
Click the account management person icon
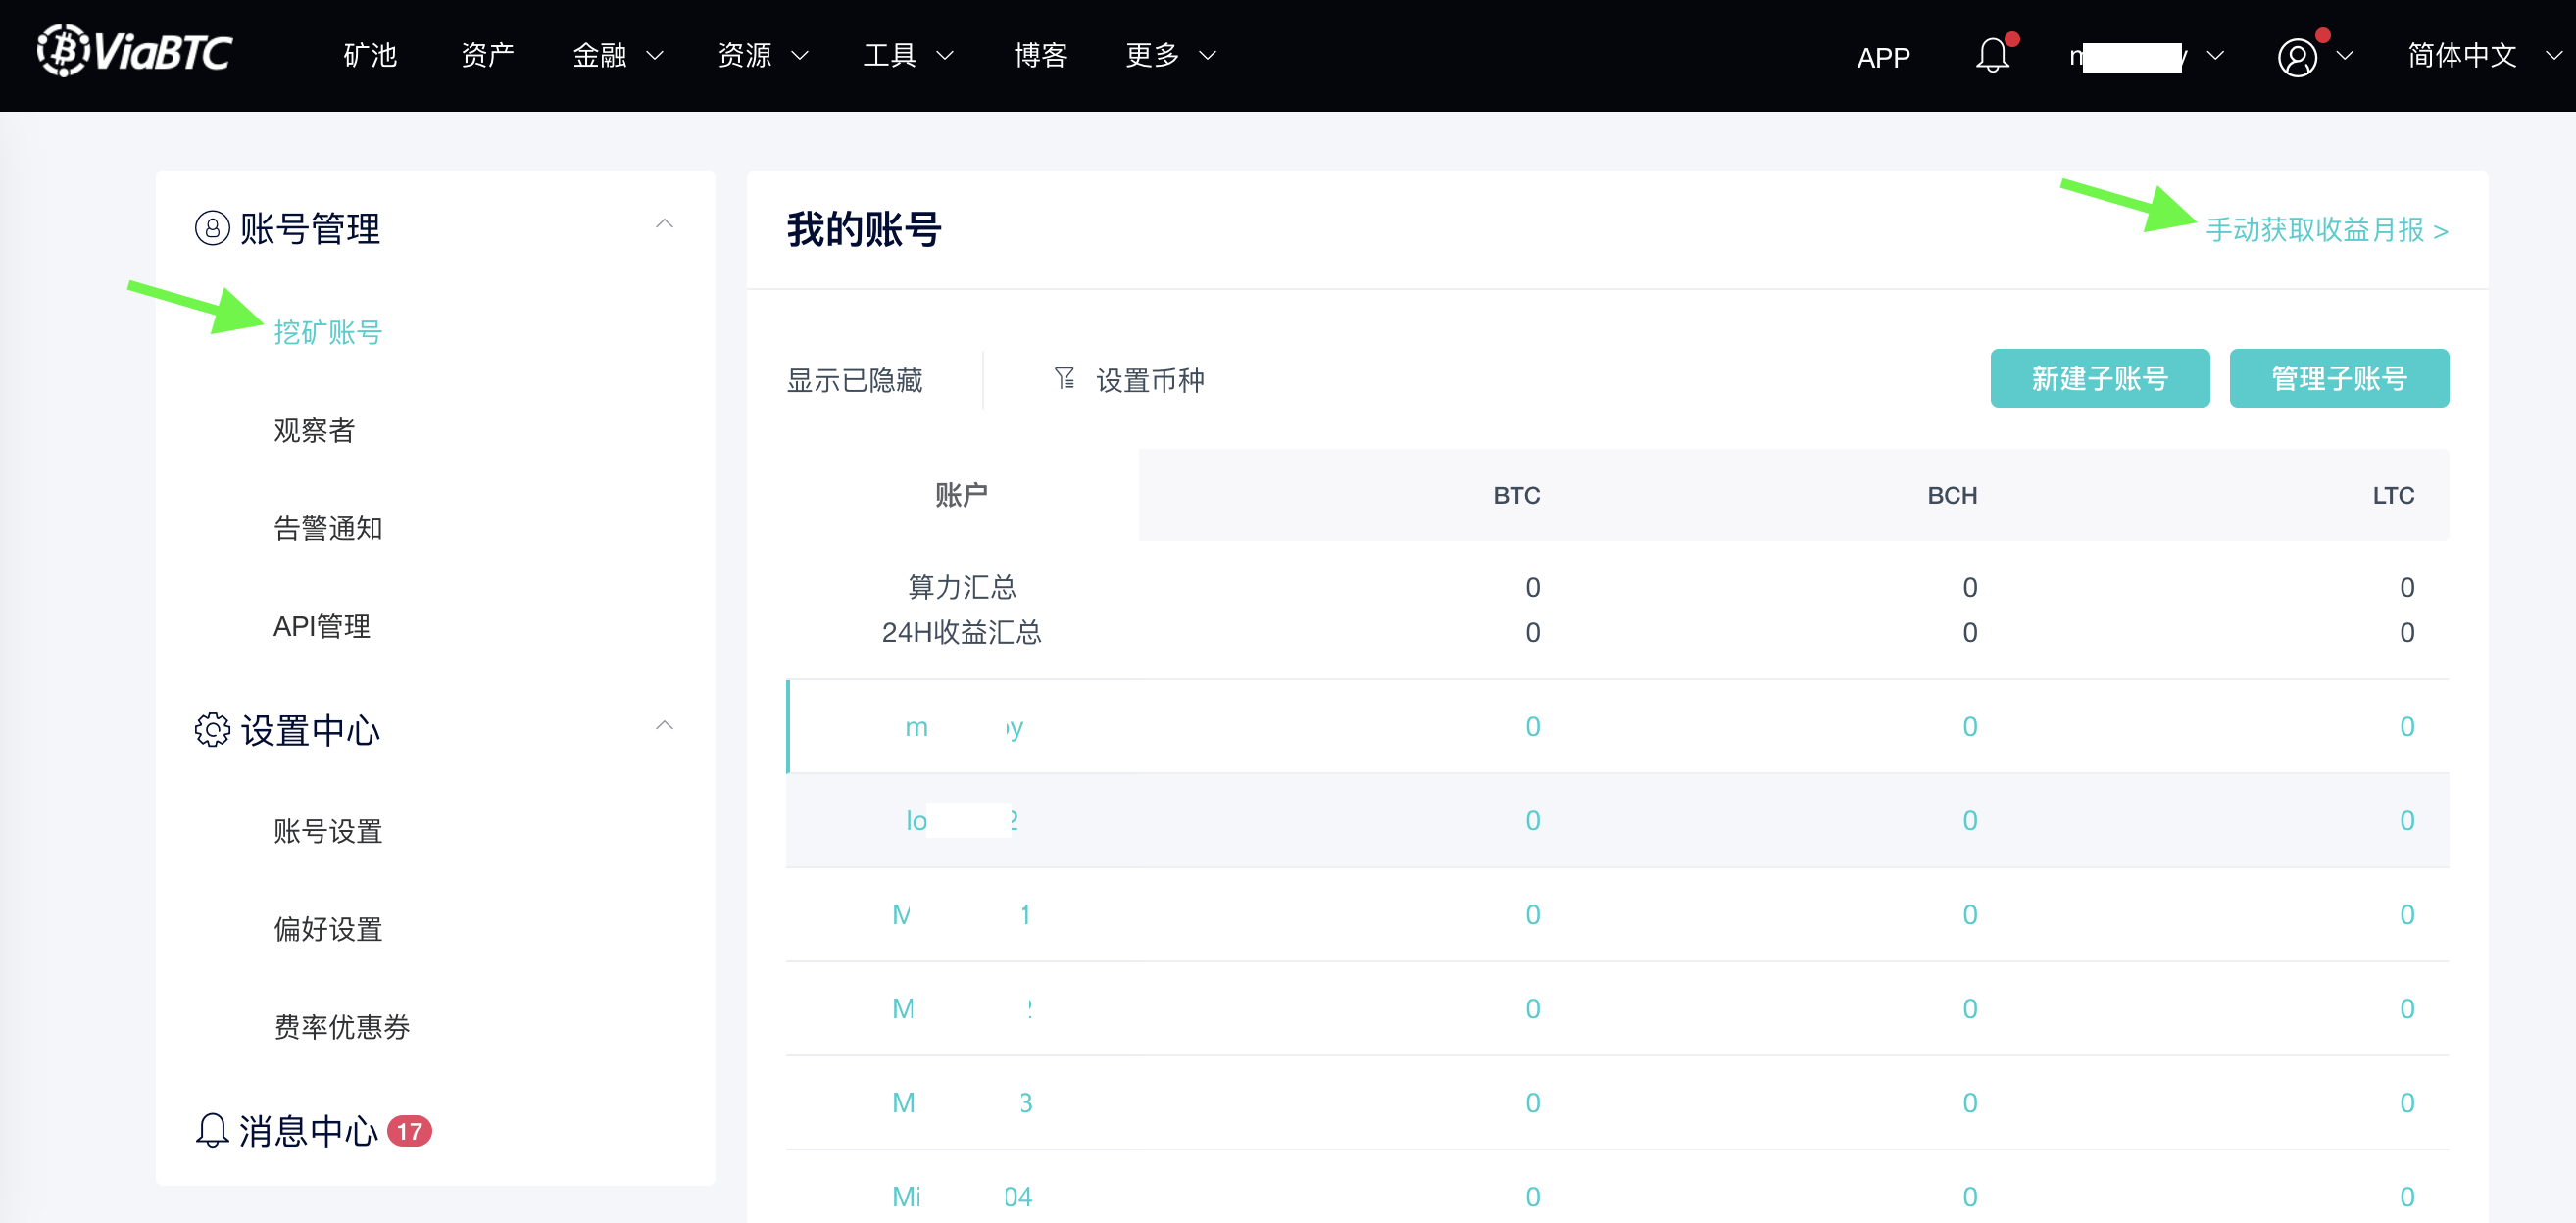click(212, 228)
